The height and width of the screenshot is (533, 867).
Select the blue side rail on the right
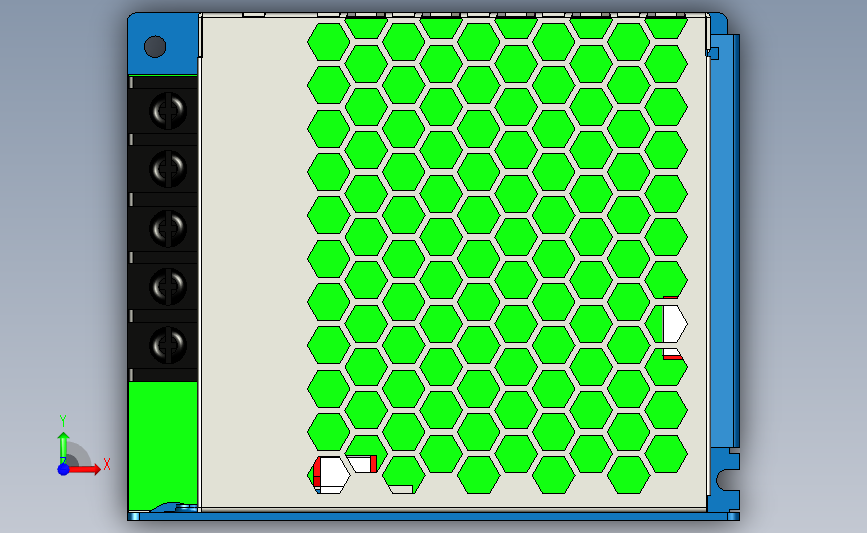pos(724,241)
